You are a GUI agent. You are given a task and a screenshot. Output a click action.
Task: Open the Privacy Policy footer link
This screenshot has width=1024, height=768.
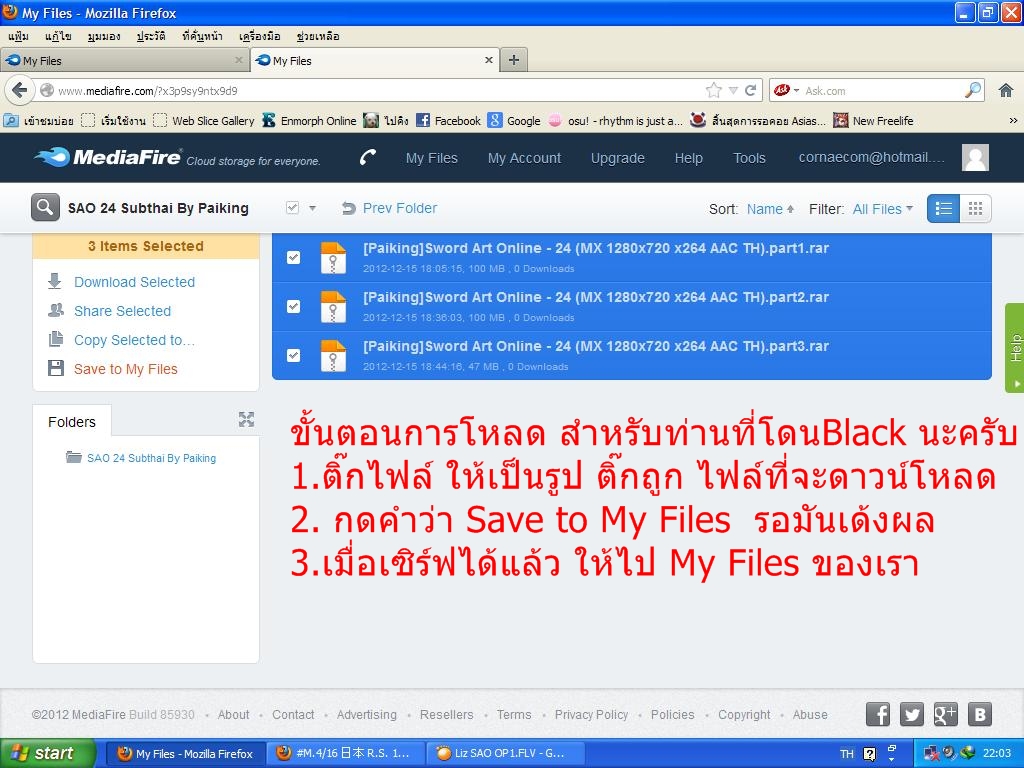[x=591, y=714]
